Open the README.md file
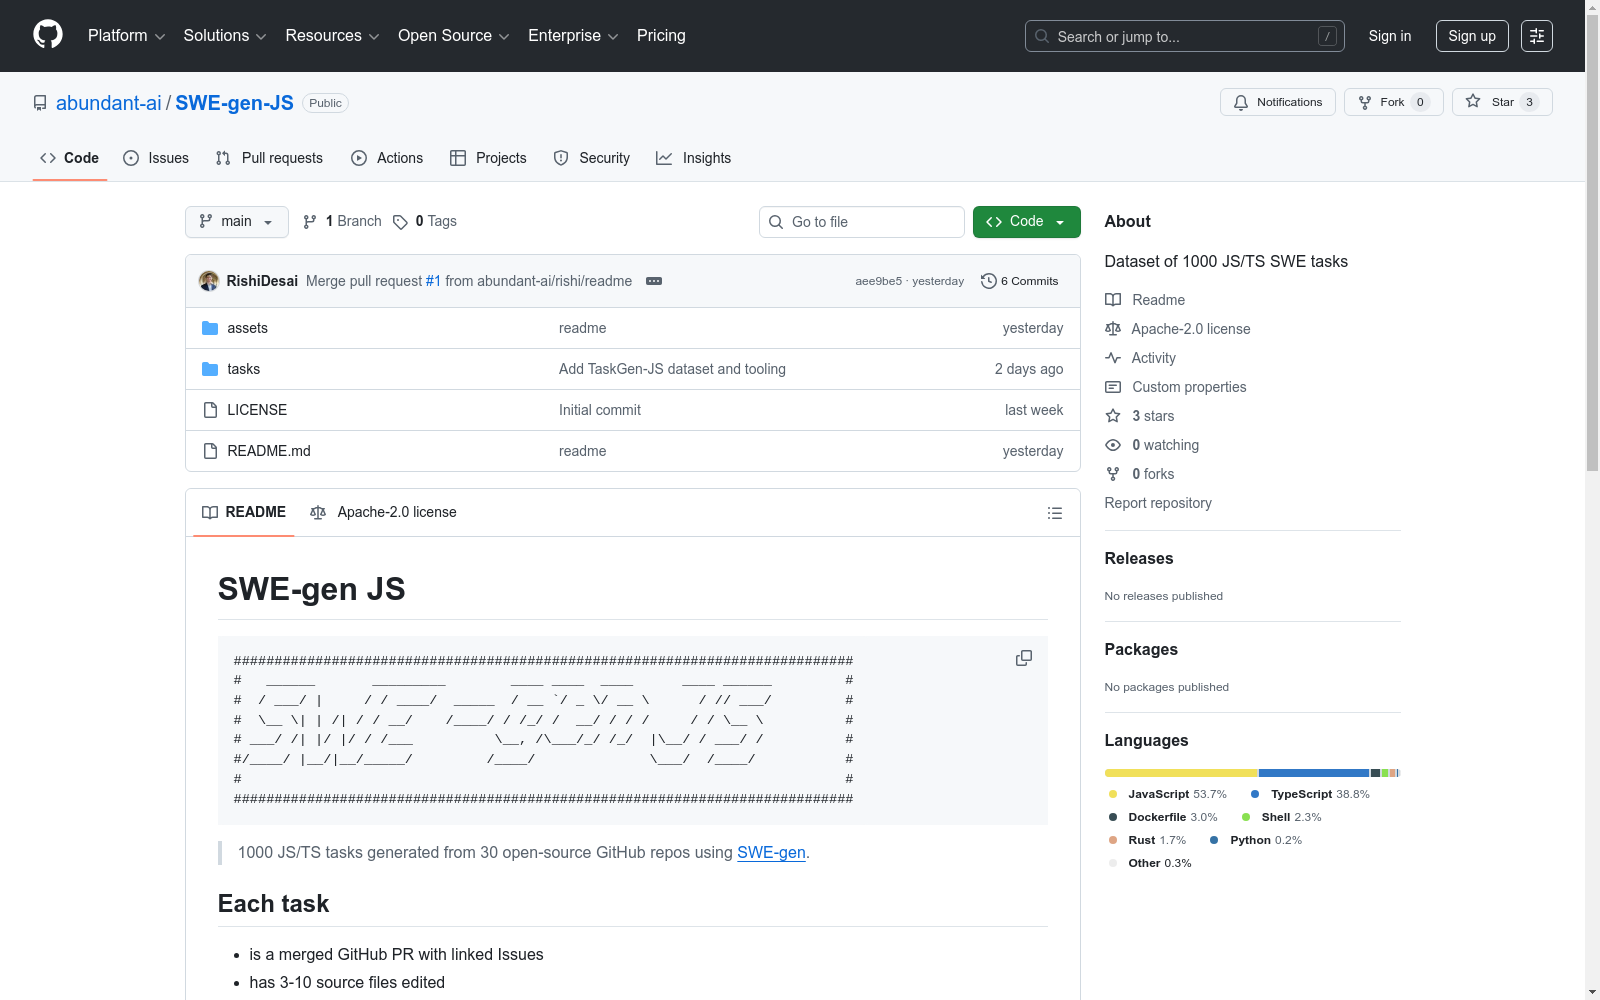This screenshot has height=1000, width=1600. pos(269,451)
